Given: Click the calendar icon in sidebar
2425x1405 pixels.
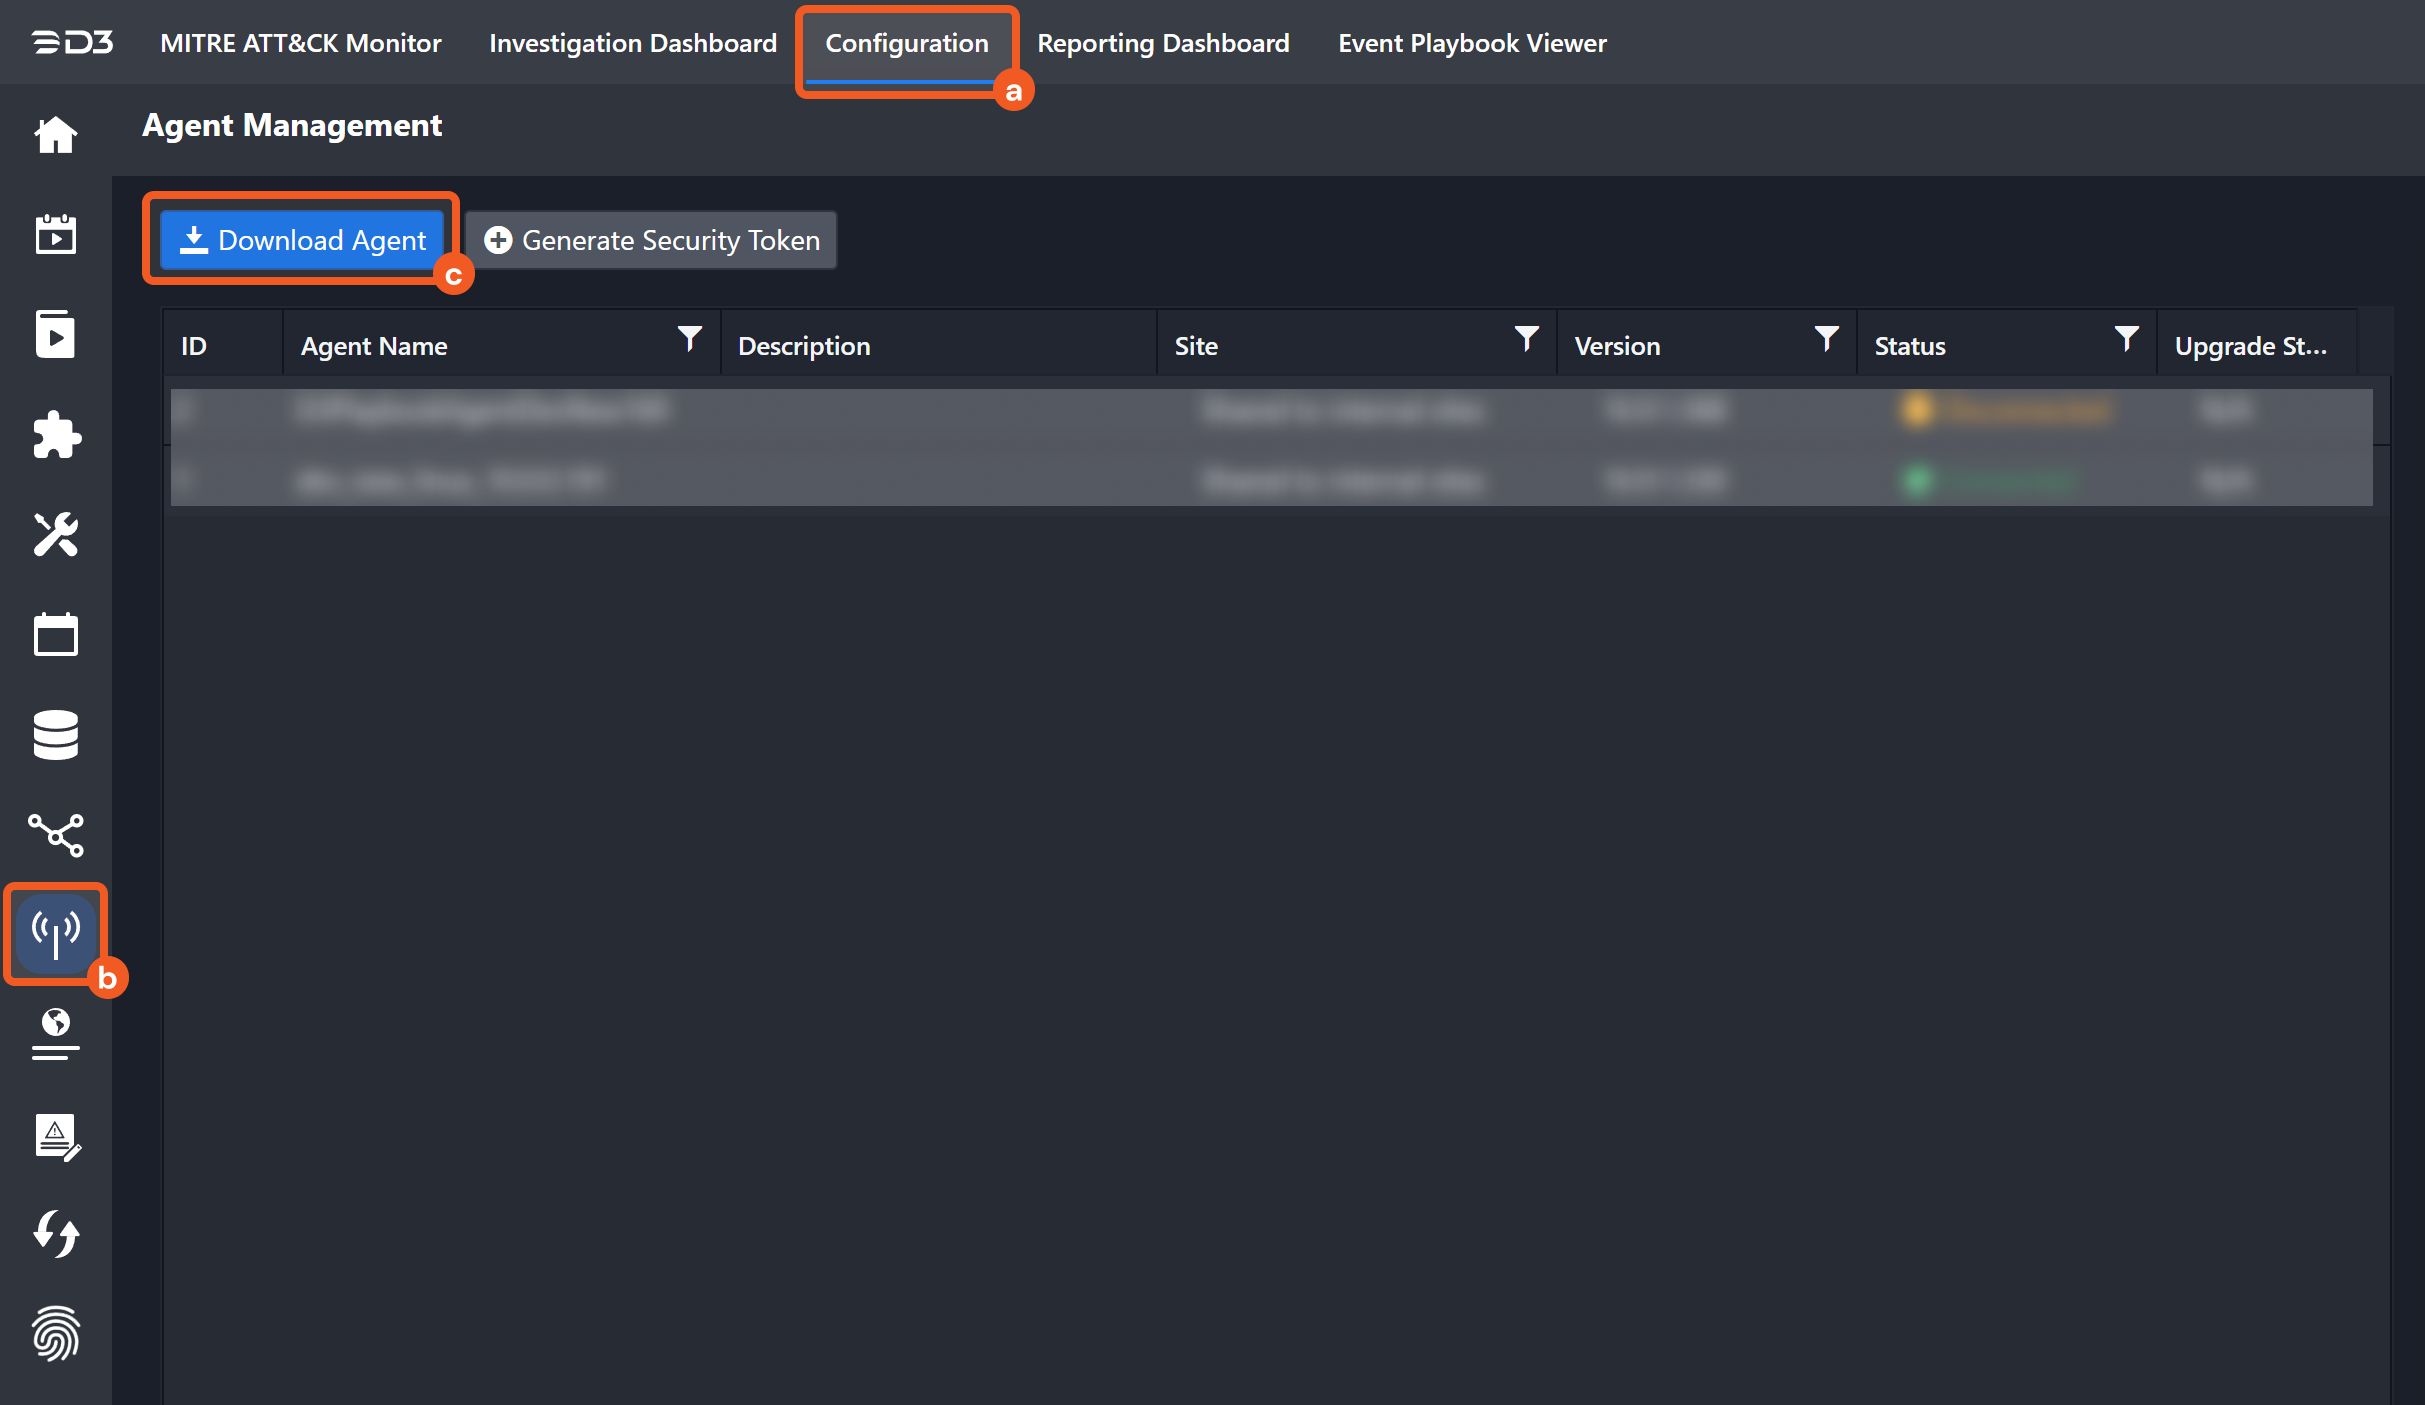Looking at the screenshot, I should tap(56, 635).
